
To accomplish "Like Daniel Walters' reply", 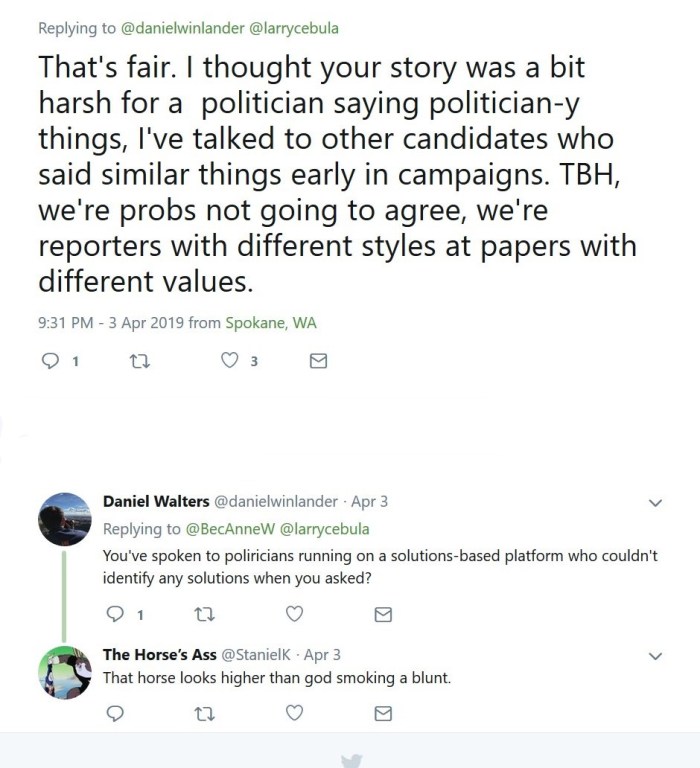I will 294,614.
